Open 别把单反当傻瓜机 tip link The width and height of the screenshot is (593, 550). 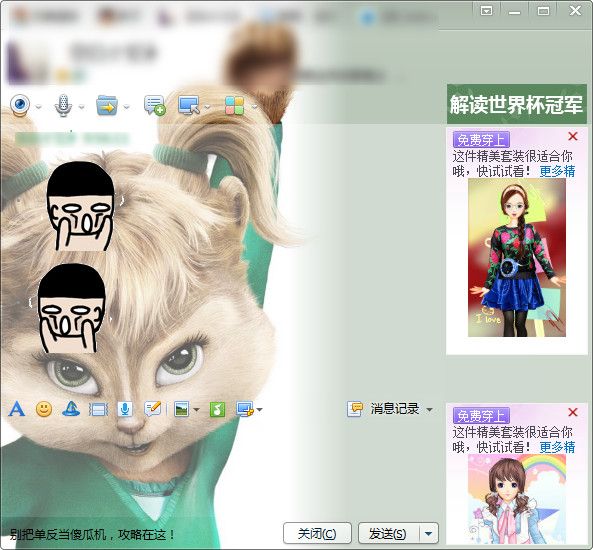(x=92, y=534)
